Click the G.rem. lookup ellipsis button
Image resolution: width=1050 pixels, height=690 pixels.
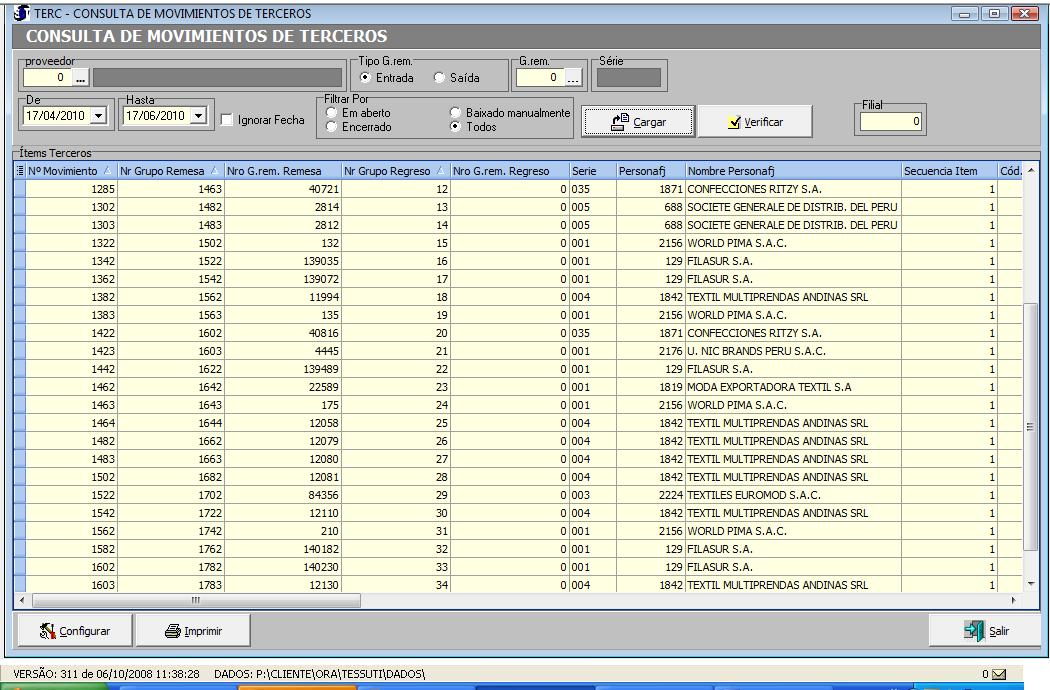click(573, 78)
